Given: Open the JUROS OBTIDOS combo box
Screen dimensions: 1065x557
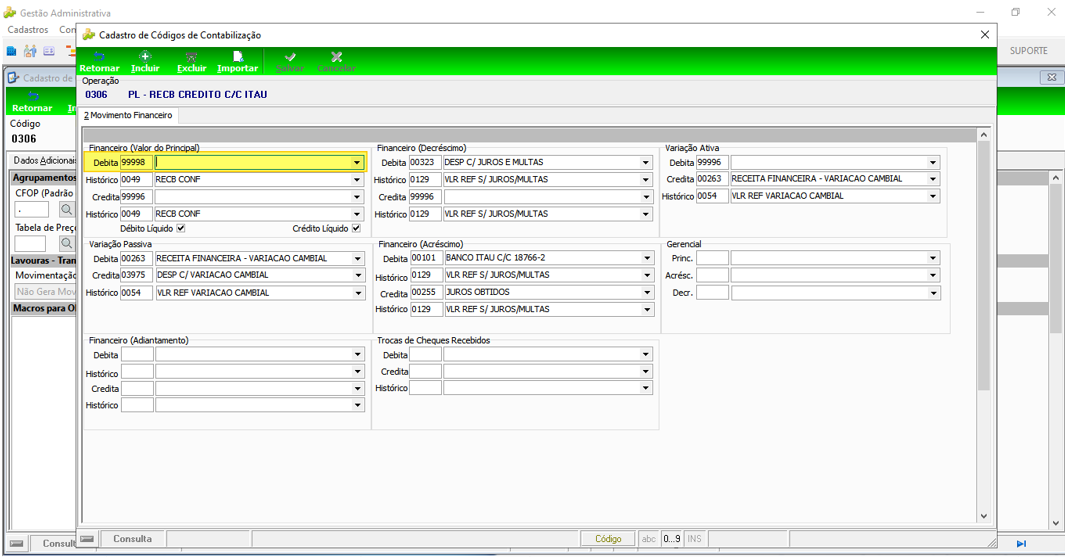Looking at the screenshot, I should coord(647,292).
